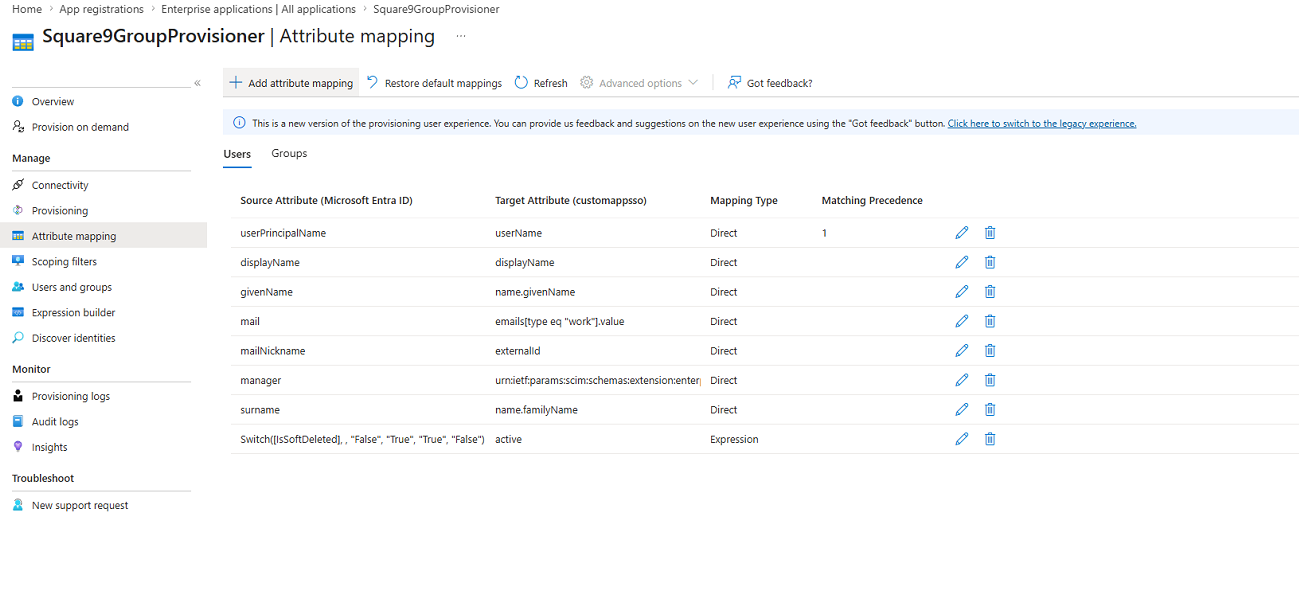Collapse the sidebar with double chevron
Screen dimensions: 1299x603
pos(197,83)
